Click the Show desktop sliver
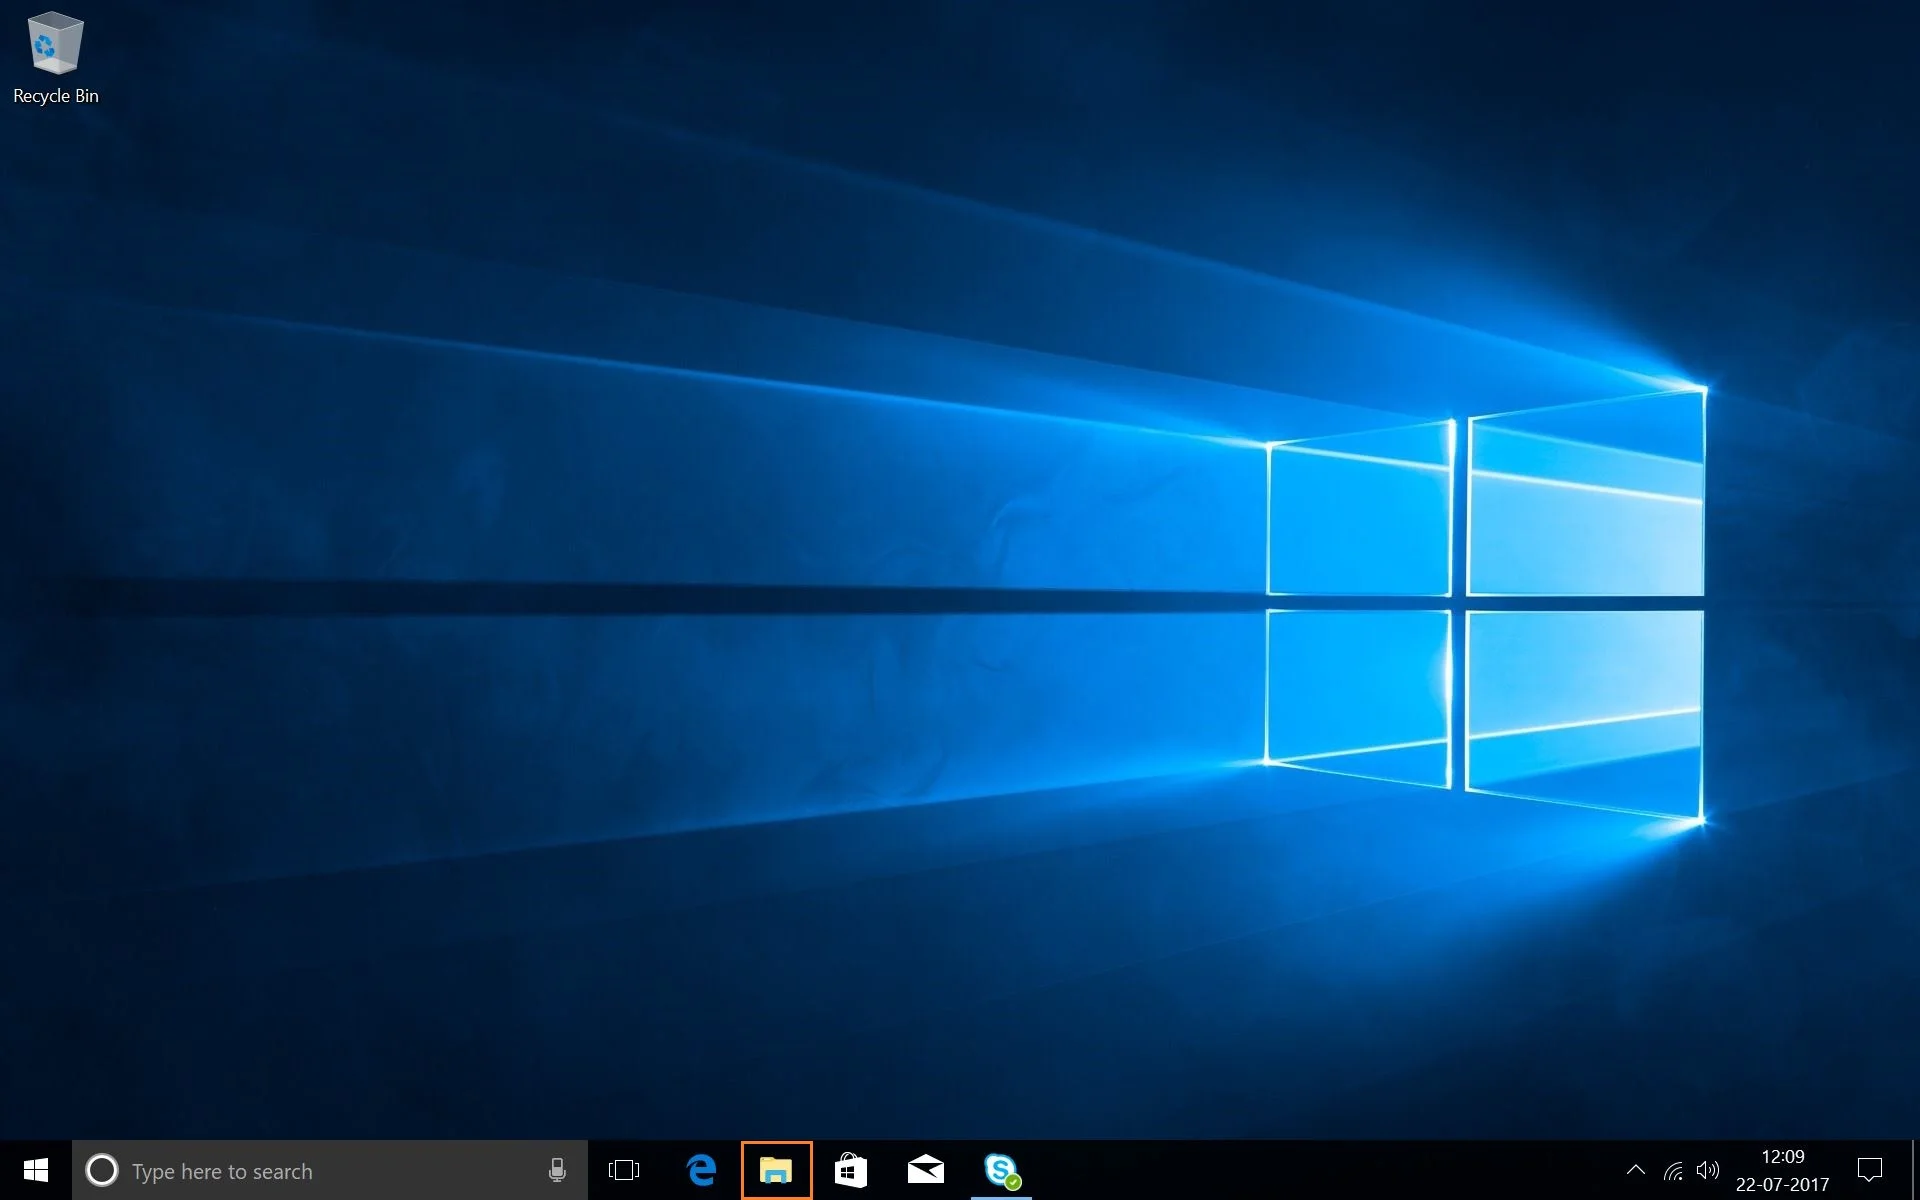The image size is (1920, 1200). (x=1915, y=1170)
